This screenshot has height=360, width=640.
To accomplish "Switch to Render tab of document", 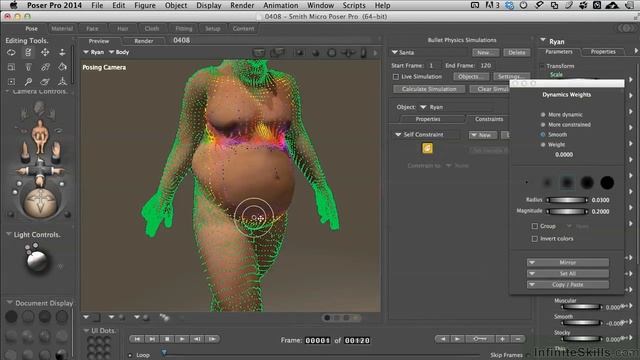I will 144,41.
